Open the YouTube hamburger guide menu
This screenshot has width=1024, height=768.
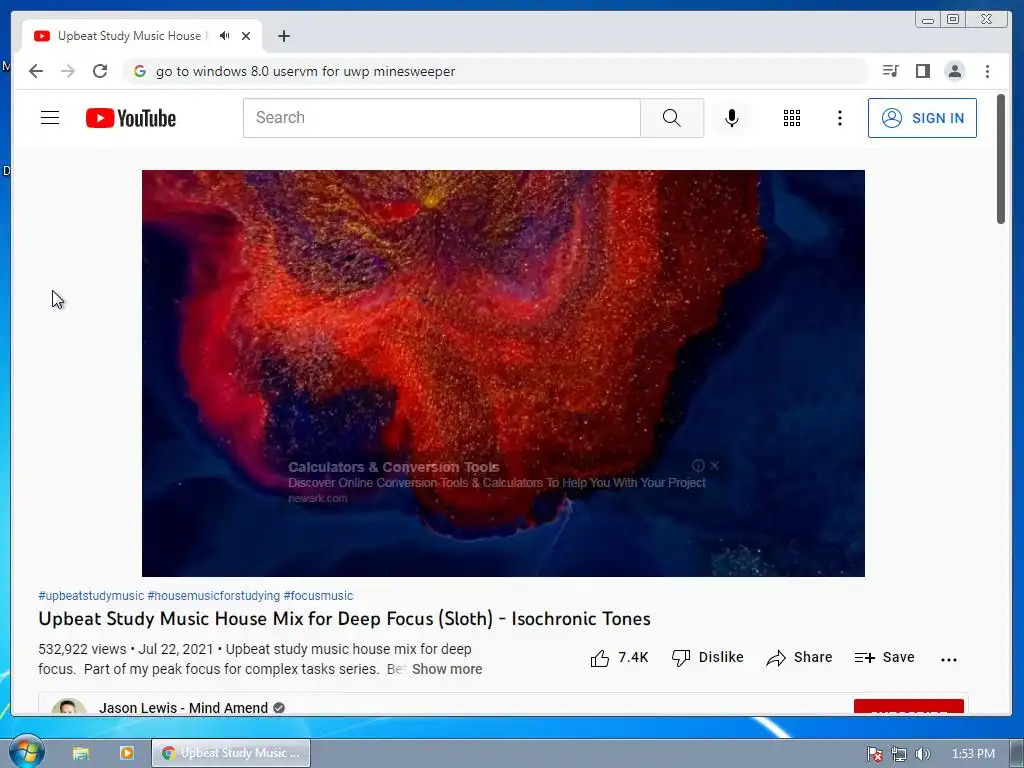[x=50, y=118]
